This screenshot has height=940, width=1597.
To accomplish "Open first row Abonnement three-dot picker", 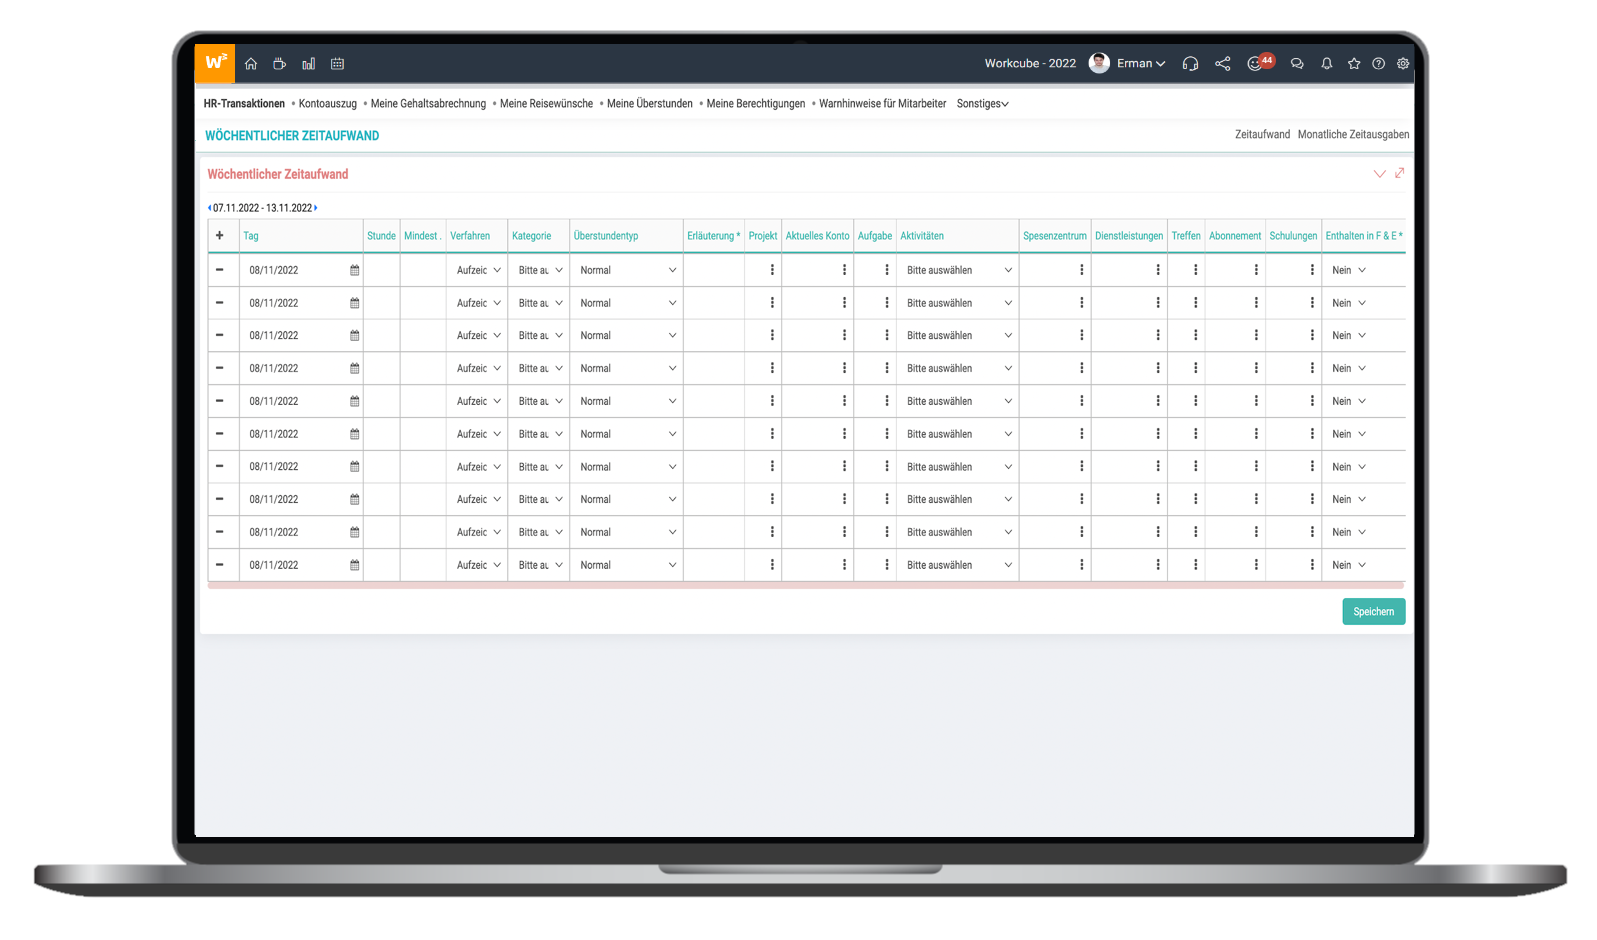I will point(1256,270).
